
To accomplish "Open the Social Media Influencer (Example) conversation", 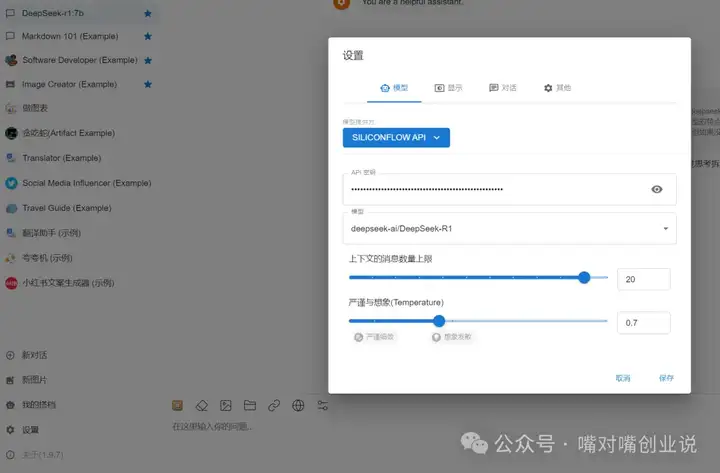I will pos(78,183).
